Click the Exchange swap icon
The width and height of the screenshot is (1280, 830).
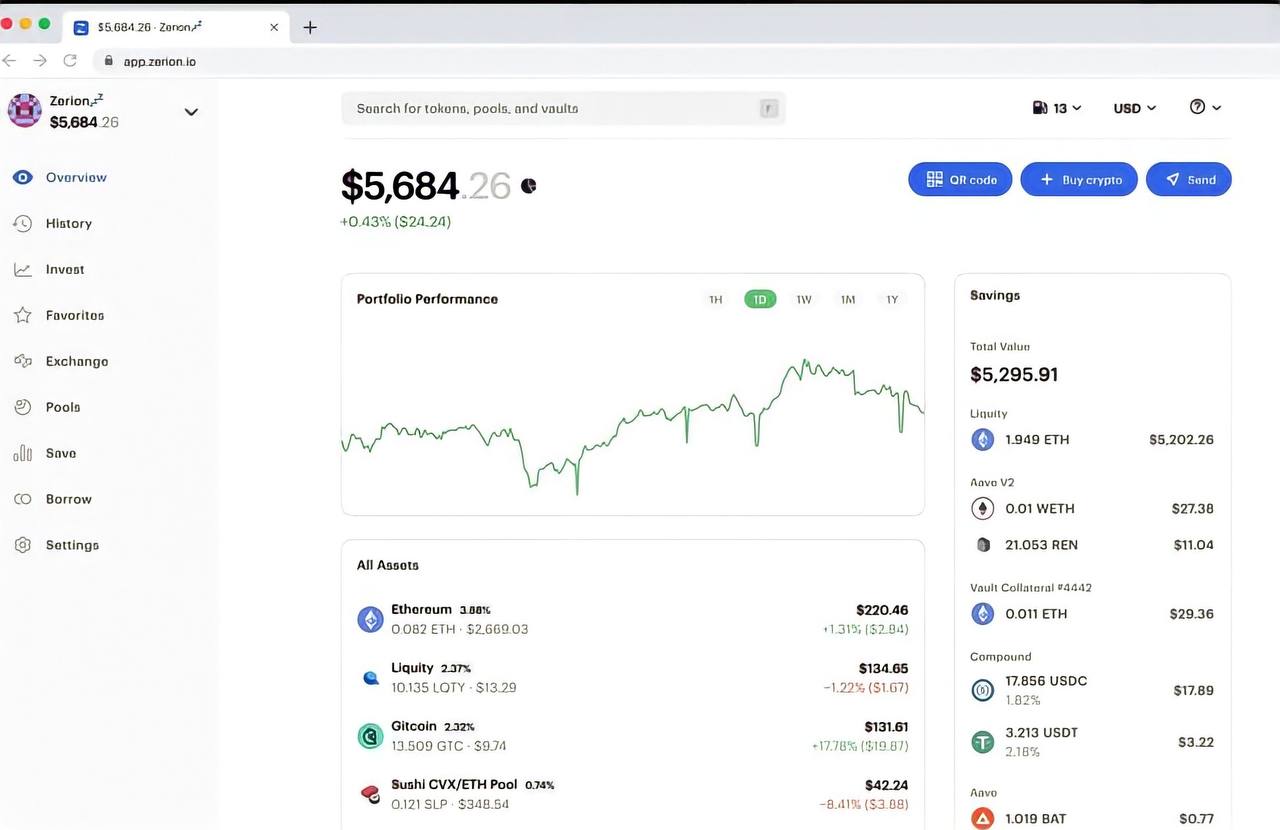[x=23, y=362]
